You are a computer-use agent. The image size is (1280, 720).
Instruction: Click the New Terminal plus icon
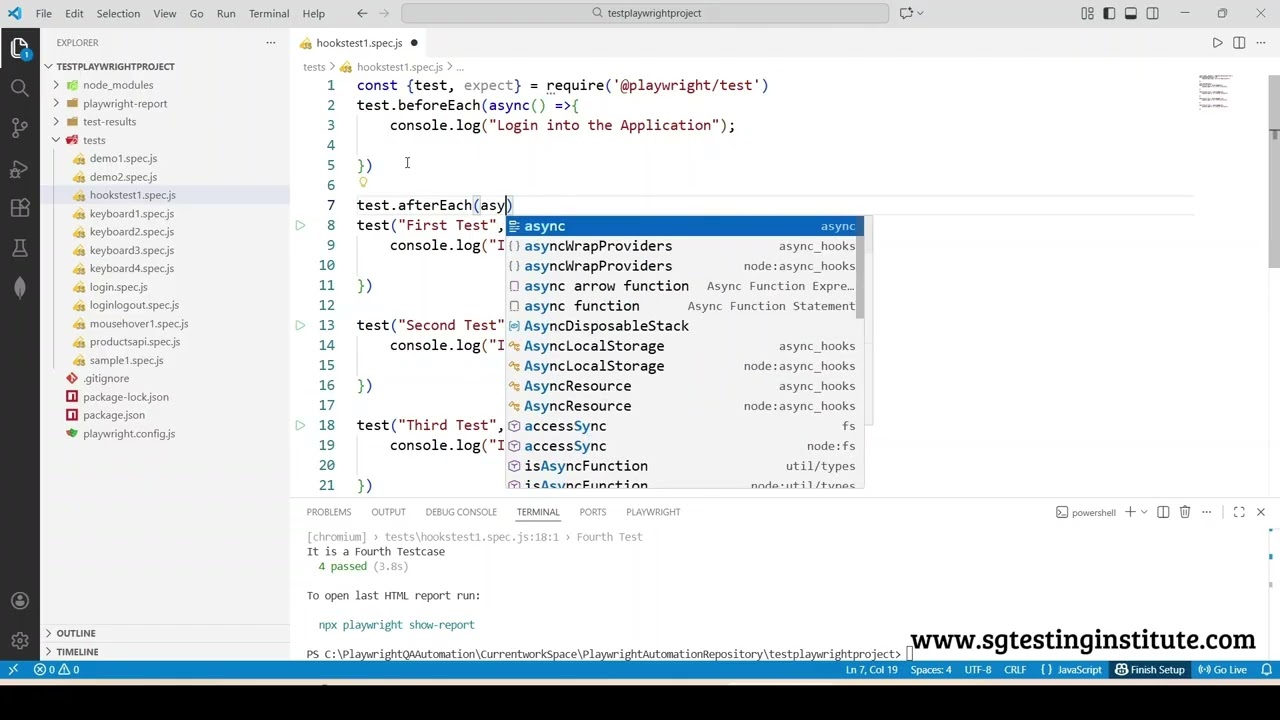(x=1130, y=512)
